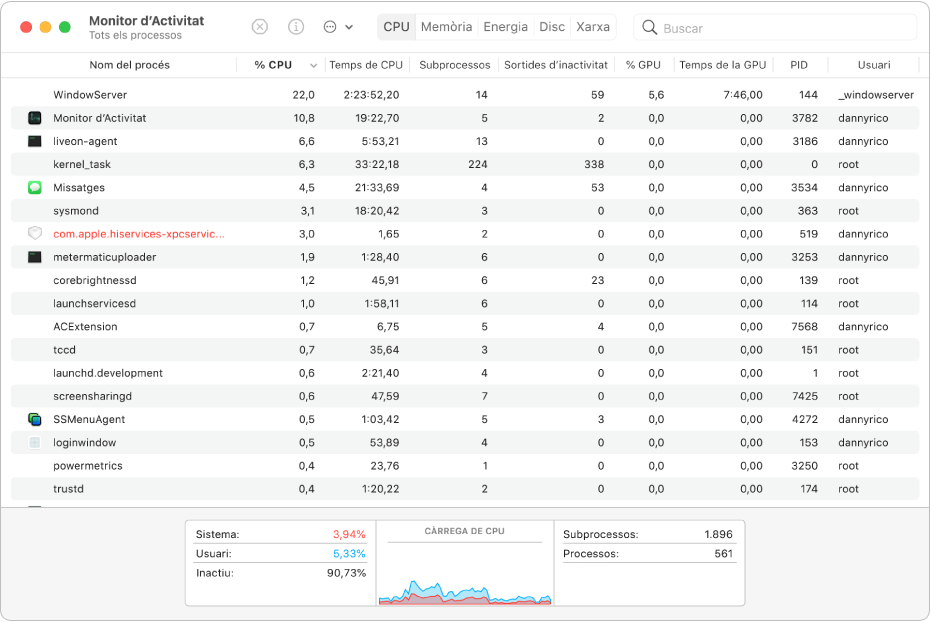
Task: Click the Tots els processos subtitle
Action: click(x=135, y=36)
